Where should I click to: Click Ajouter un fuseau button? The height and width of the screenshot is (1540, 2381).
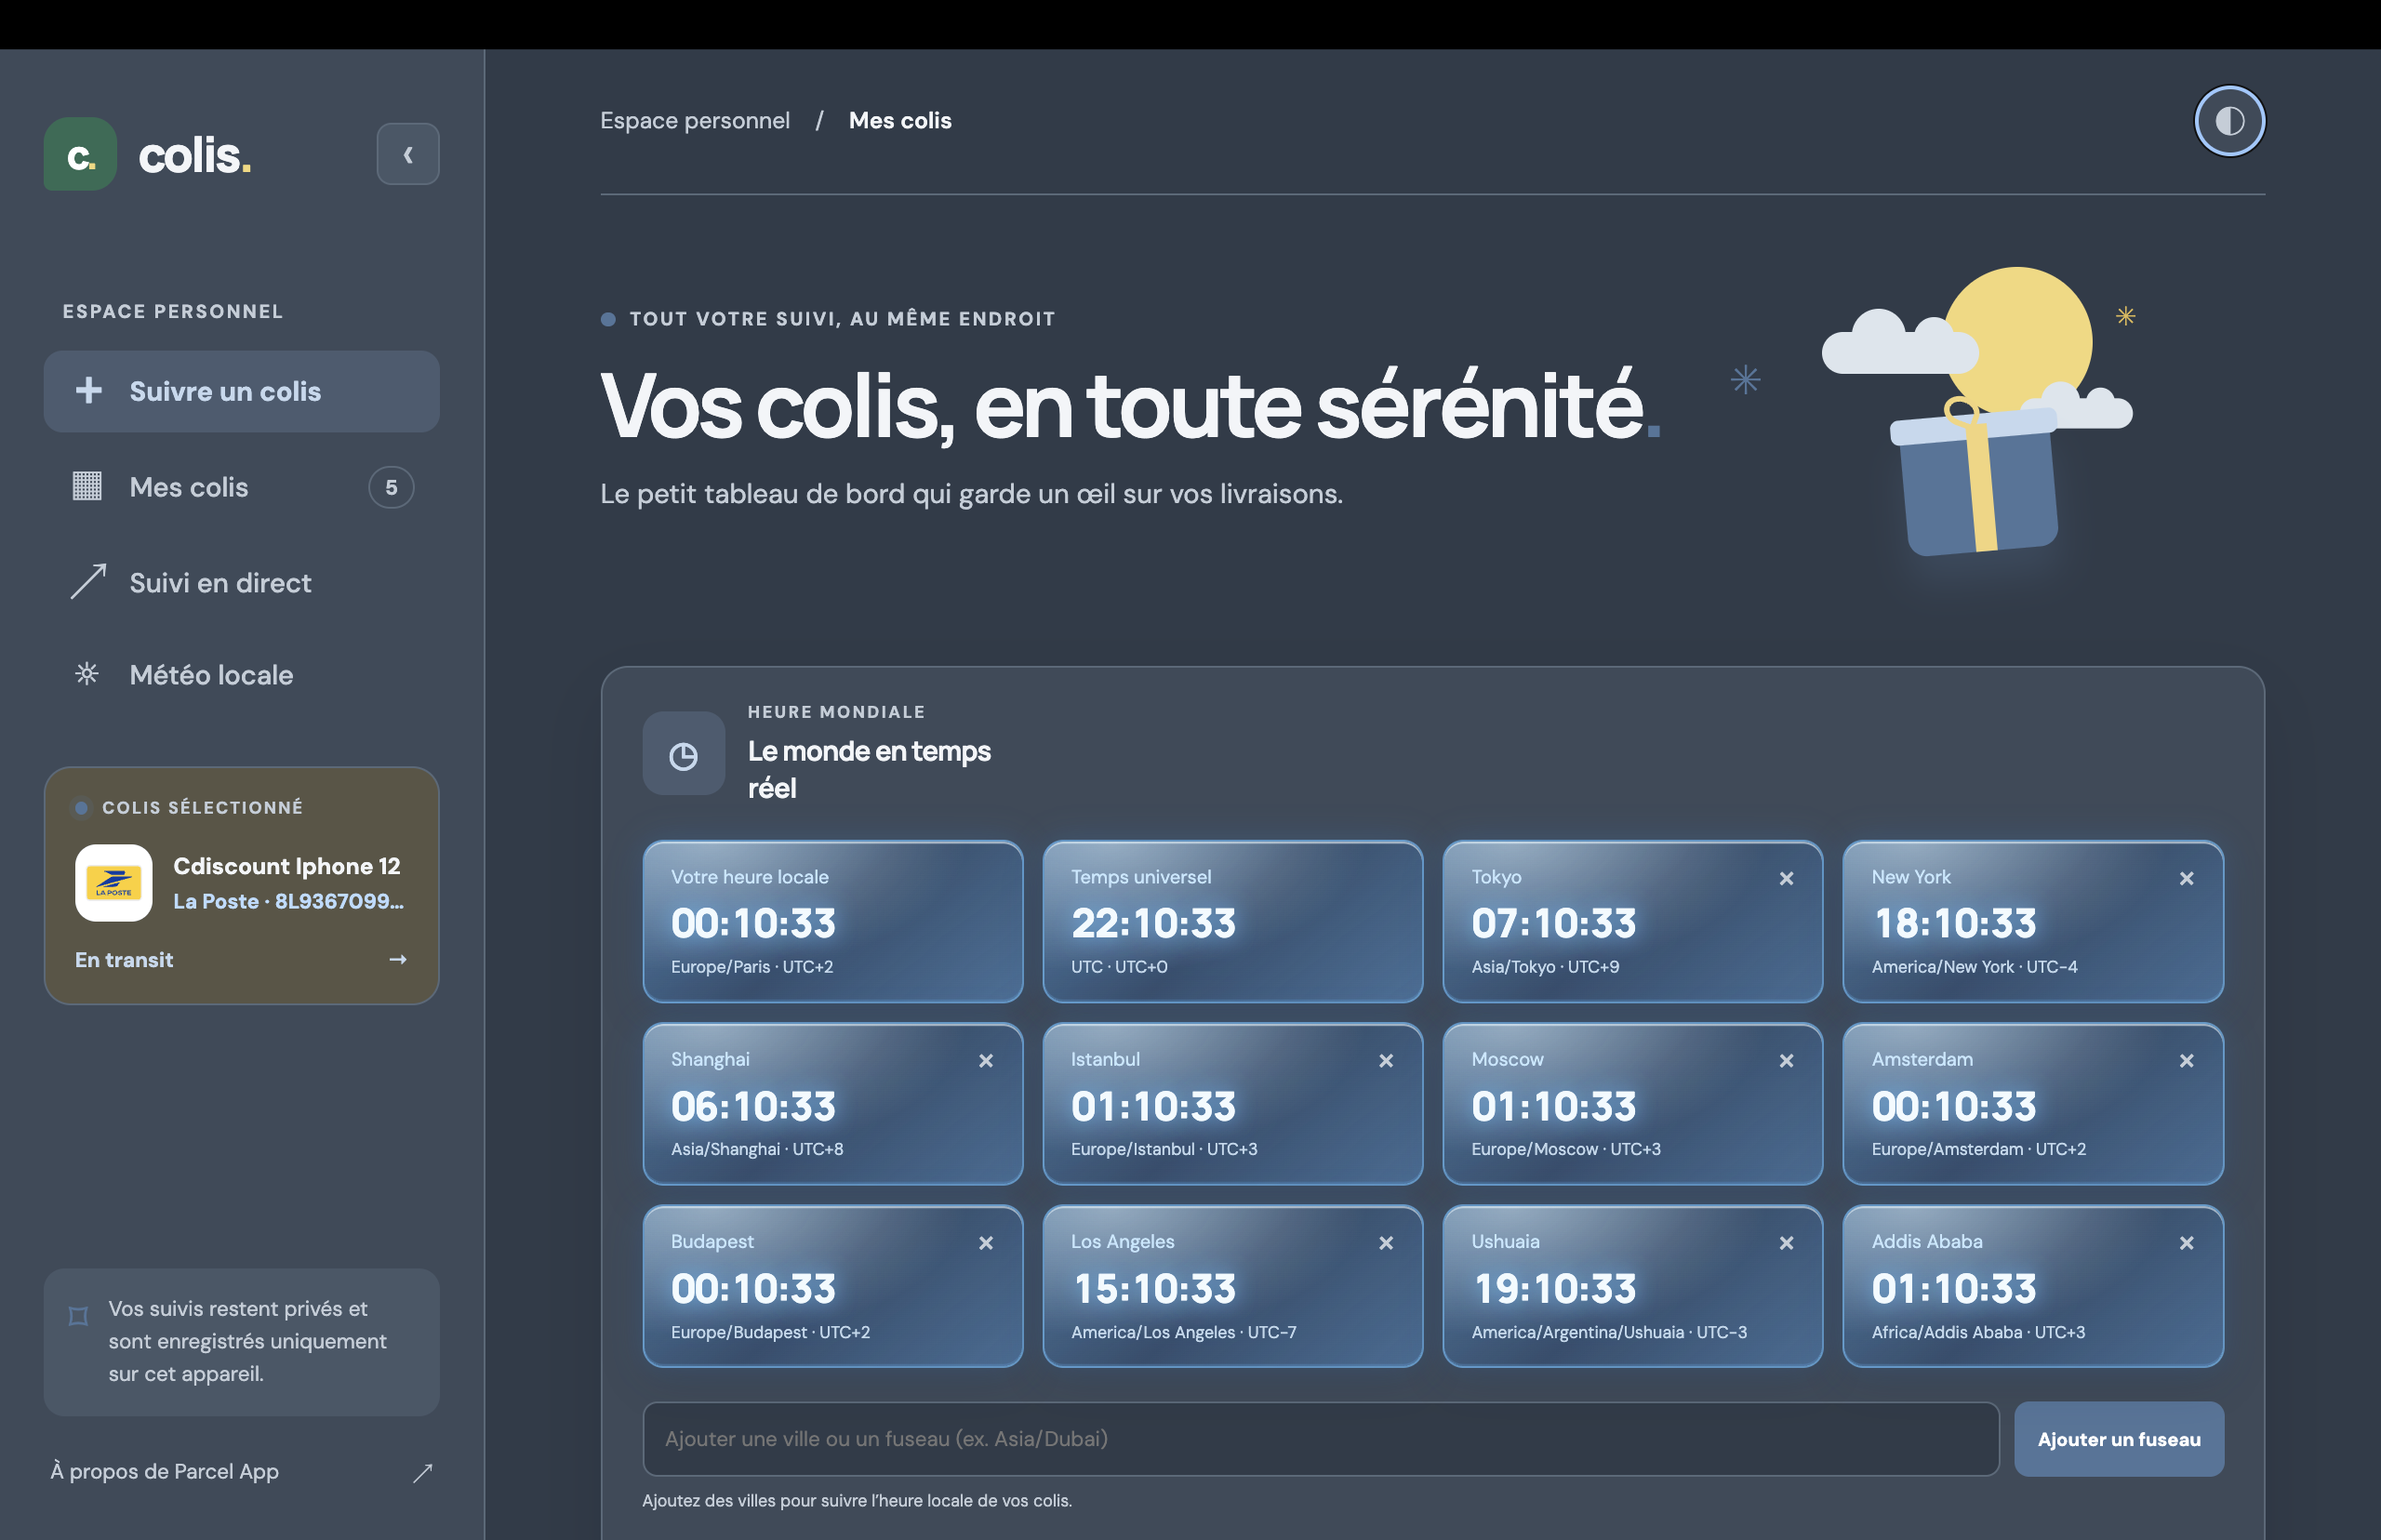2119,1439
